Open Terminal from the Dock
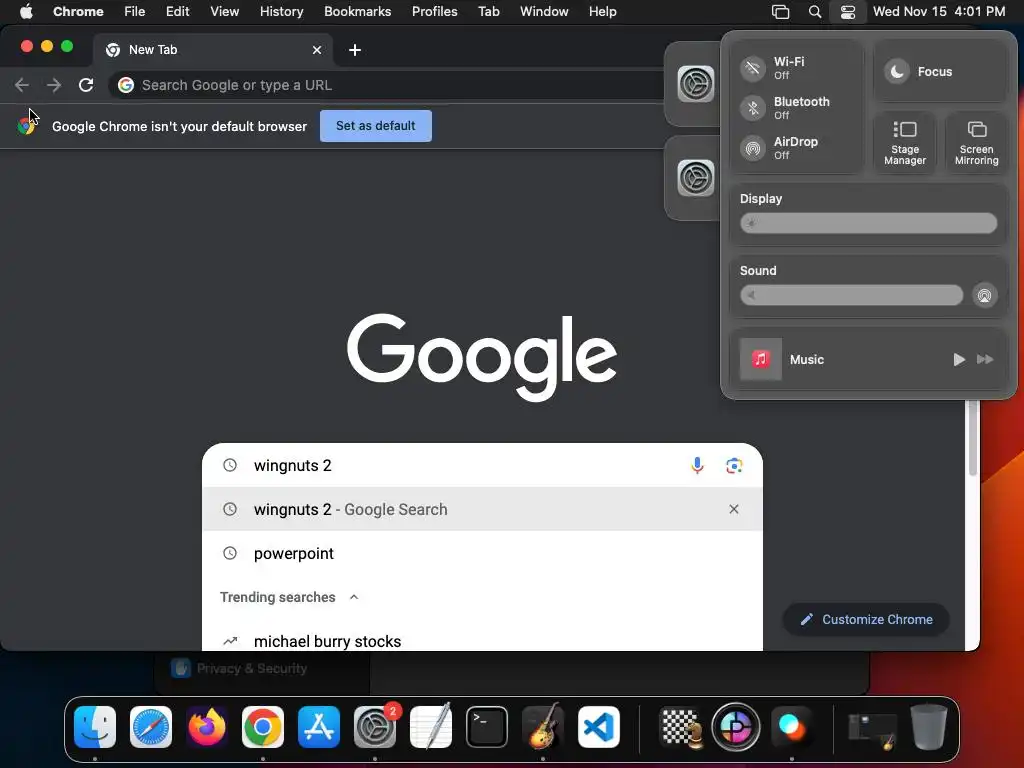This screenshot has width=1024, height=768. (487, 727)
